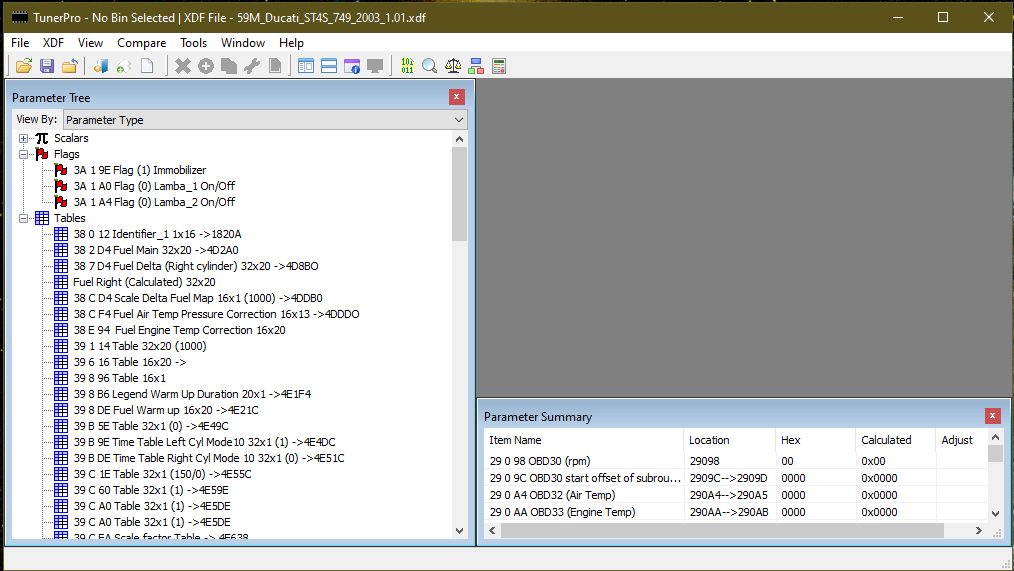Click Parameter Tree scrollbar down arrow

pos(459,531)
